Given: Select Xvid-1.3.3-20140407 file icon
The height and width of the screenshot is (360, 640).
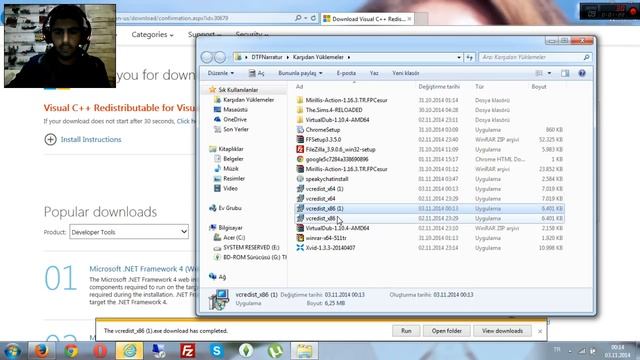Looking at the screenshot, I should [300, 247].
